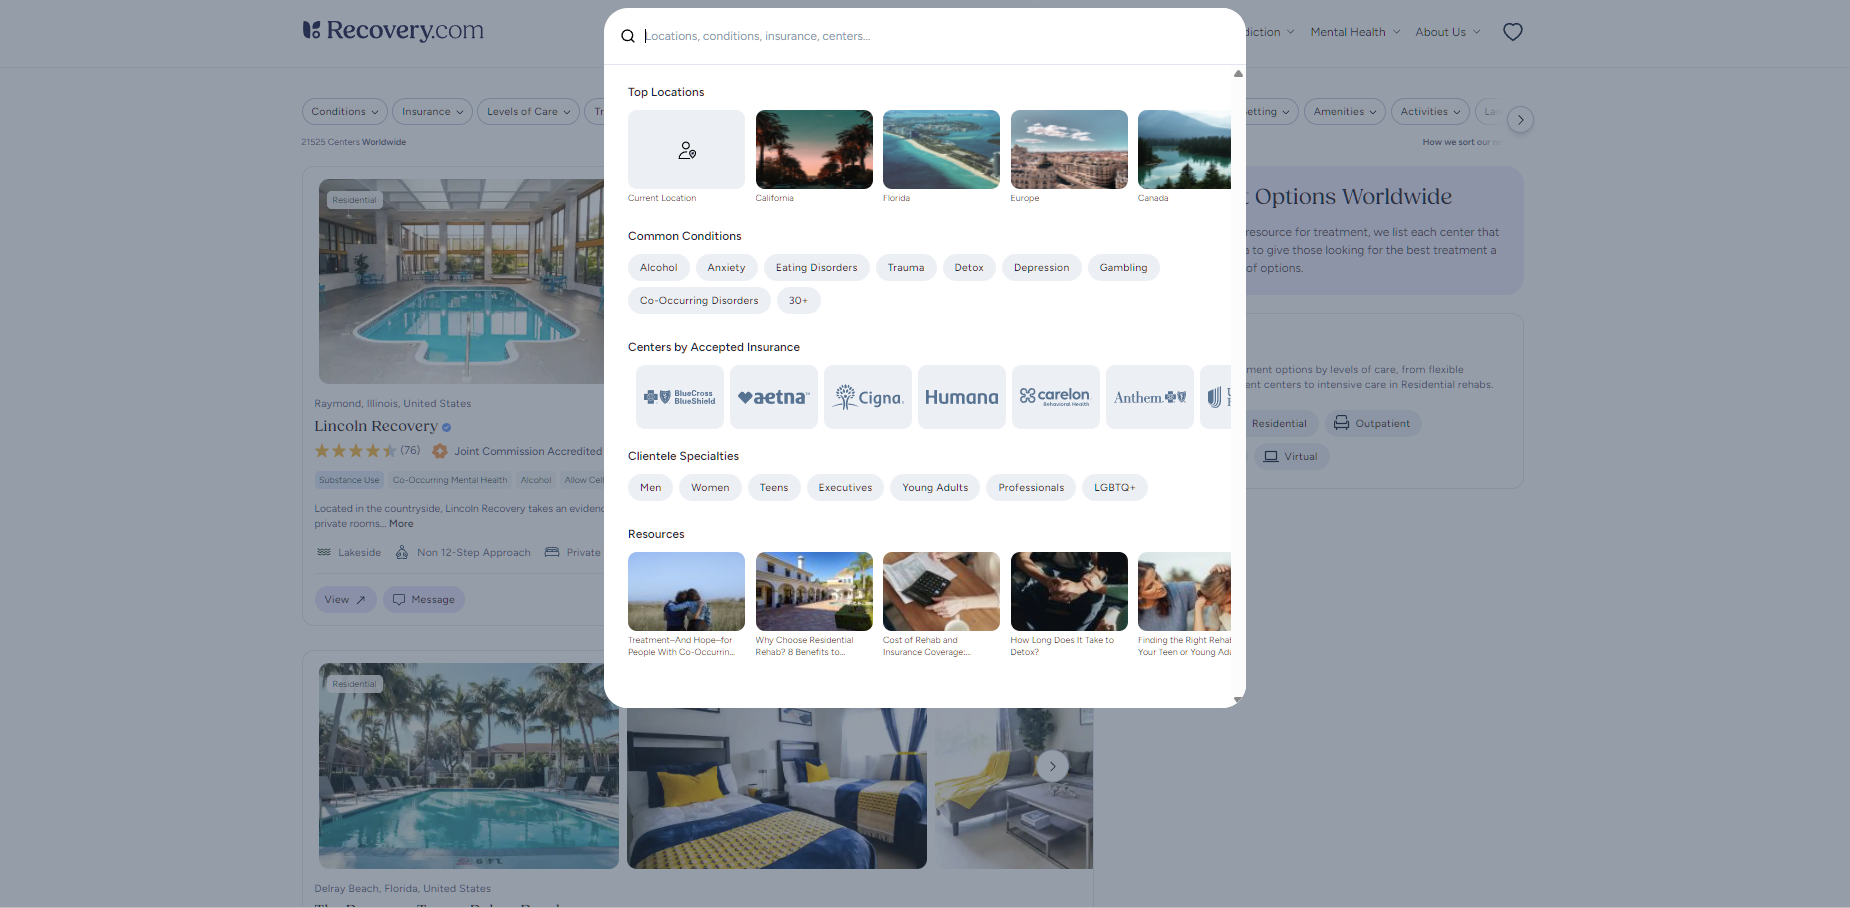The image size is (1850, 908).
Task: Click the search magnifier icon
Action: point(628,36)
